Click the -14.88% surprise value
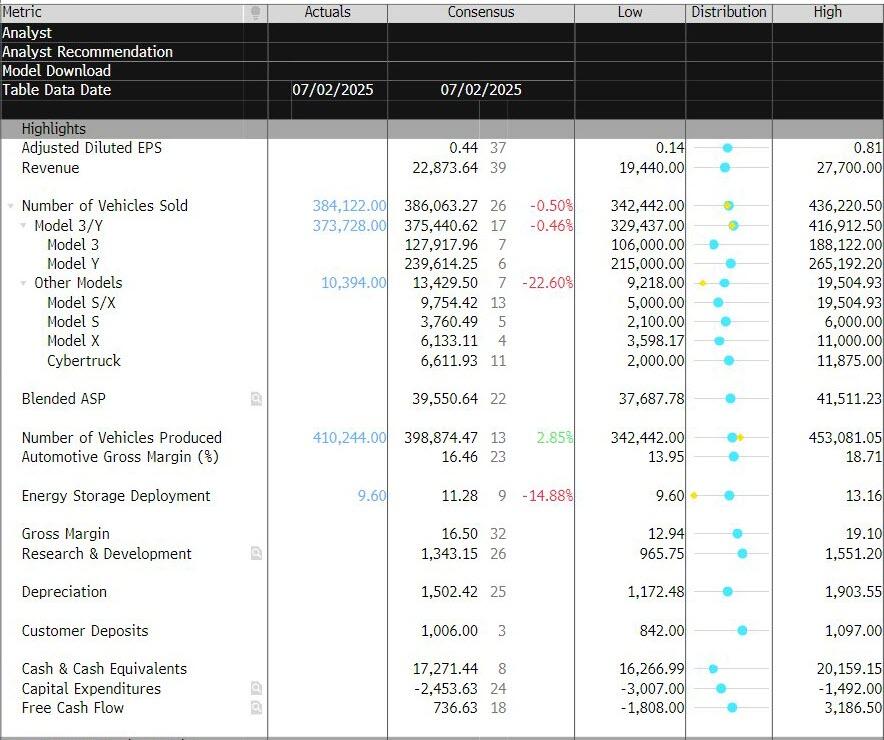This screenshot has height=740, width=884. [x=547, y=495]
